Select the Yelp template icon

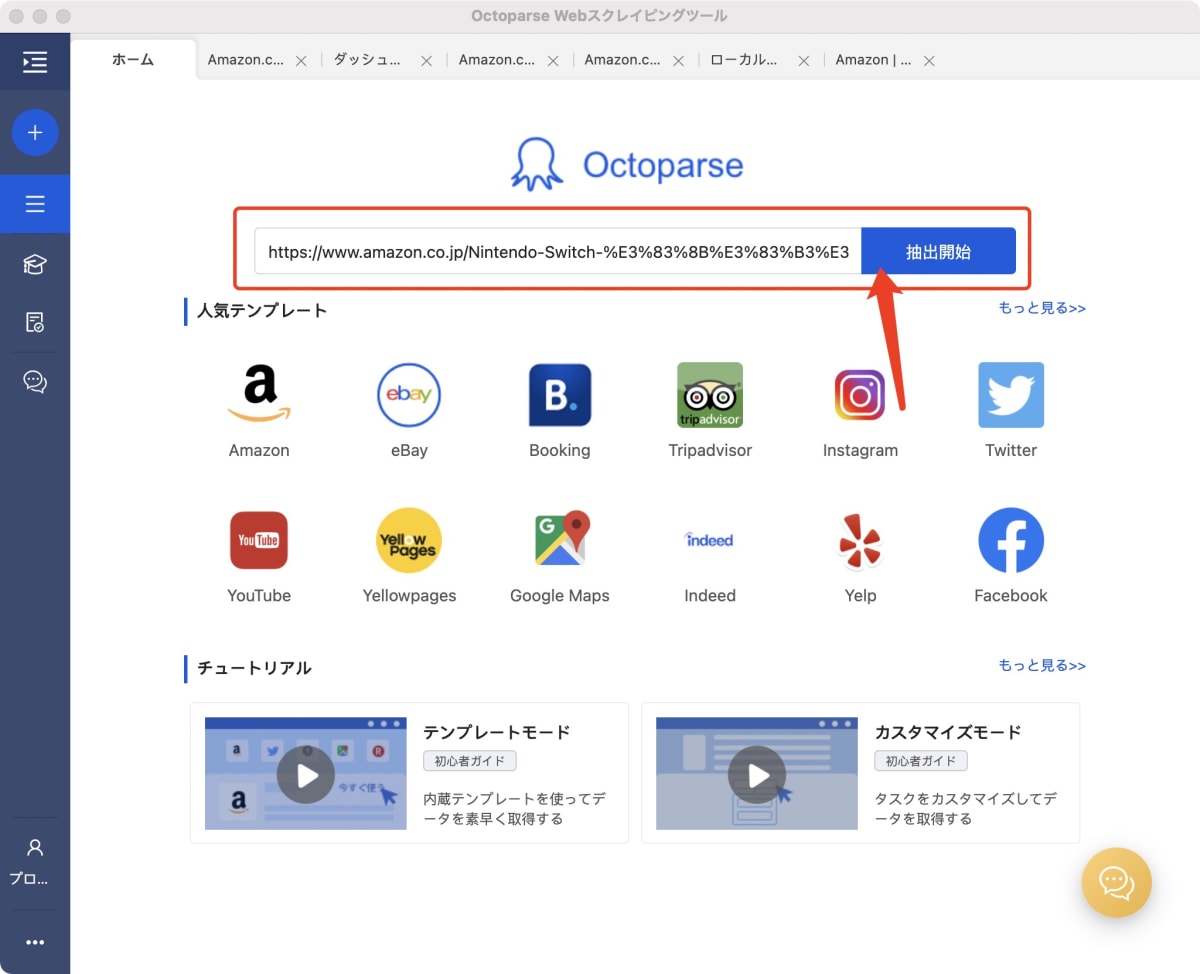tap(860, 544)
